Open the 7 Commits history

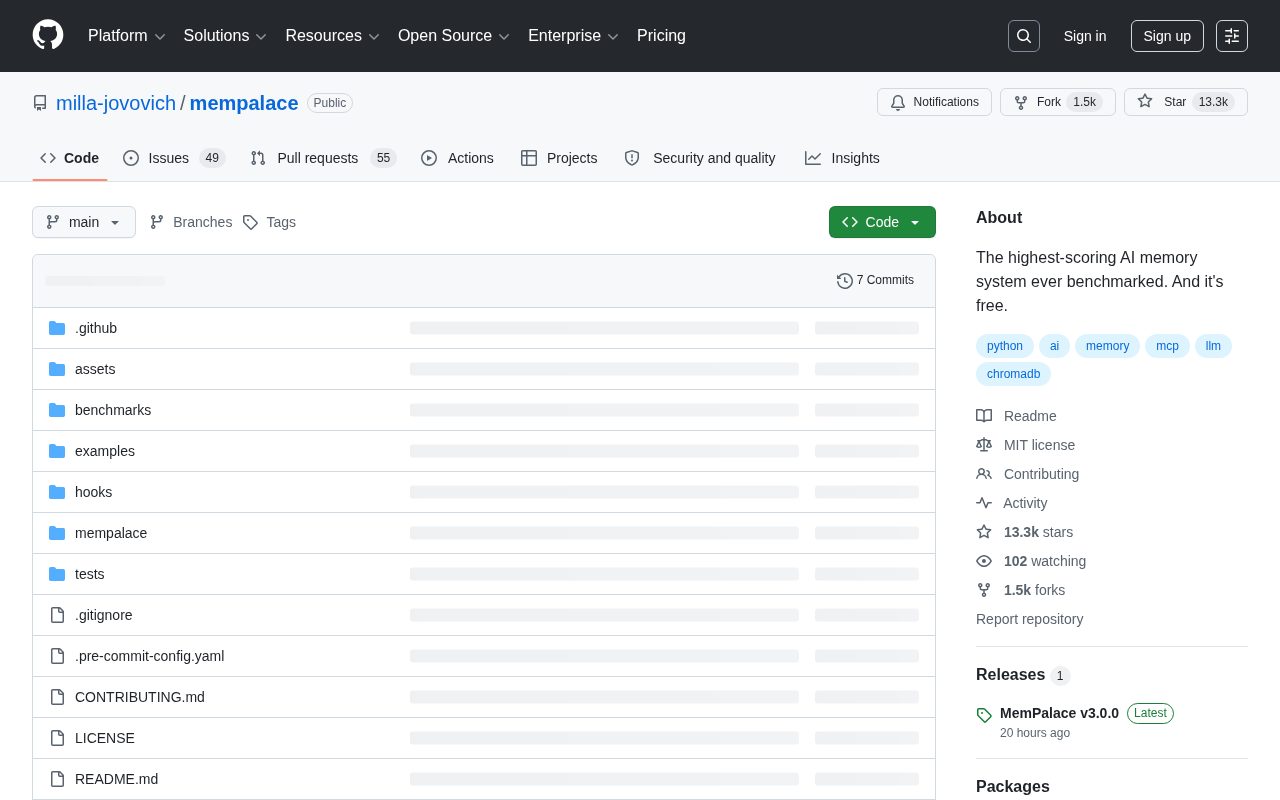[876, 280]
